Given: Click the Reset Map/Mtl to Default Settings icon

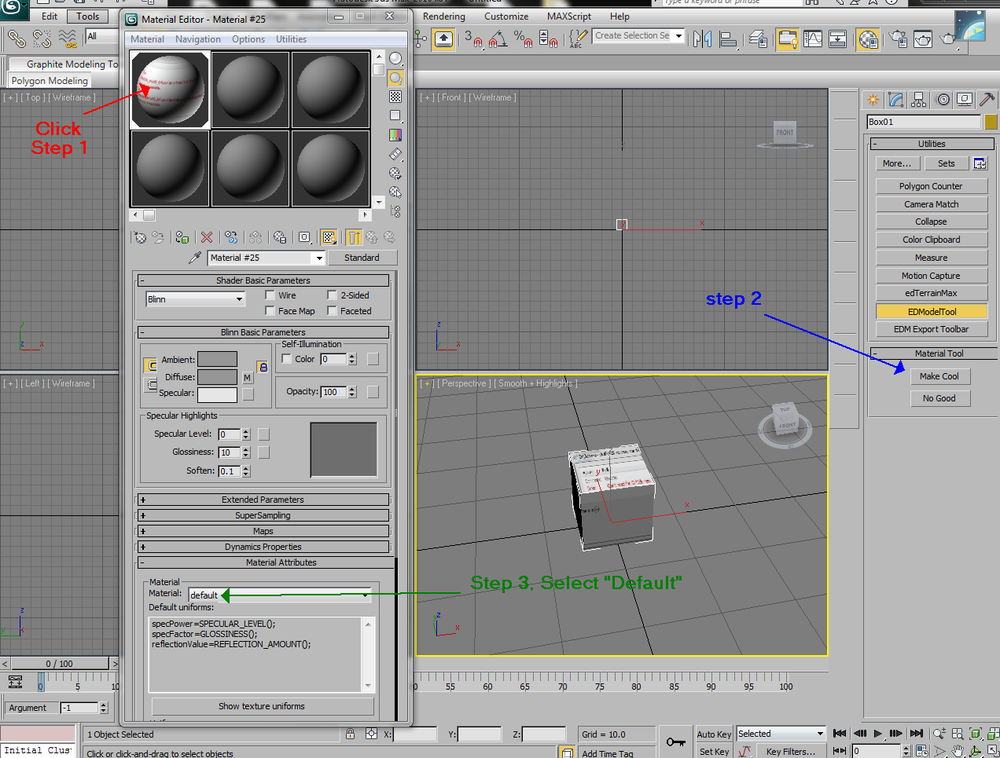Looking at the screenshot, I should [x=205, y=238].
